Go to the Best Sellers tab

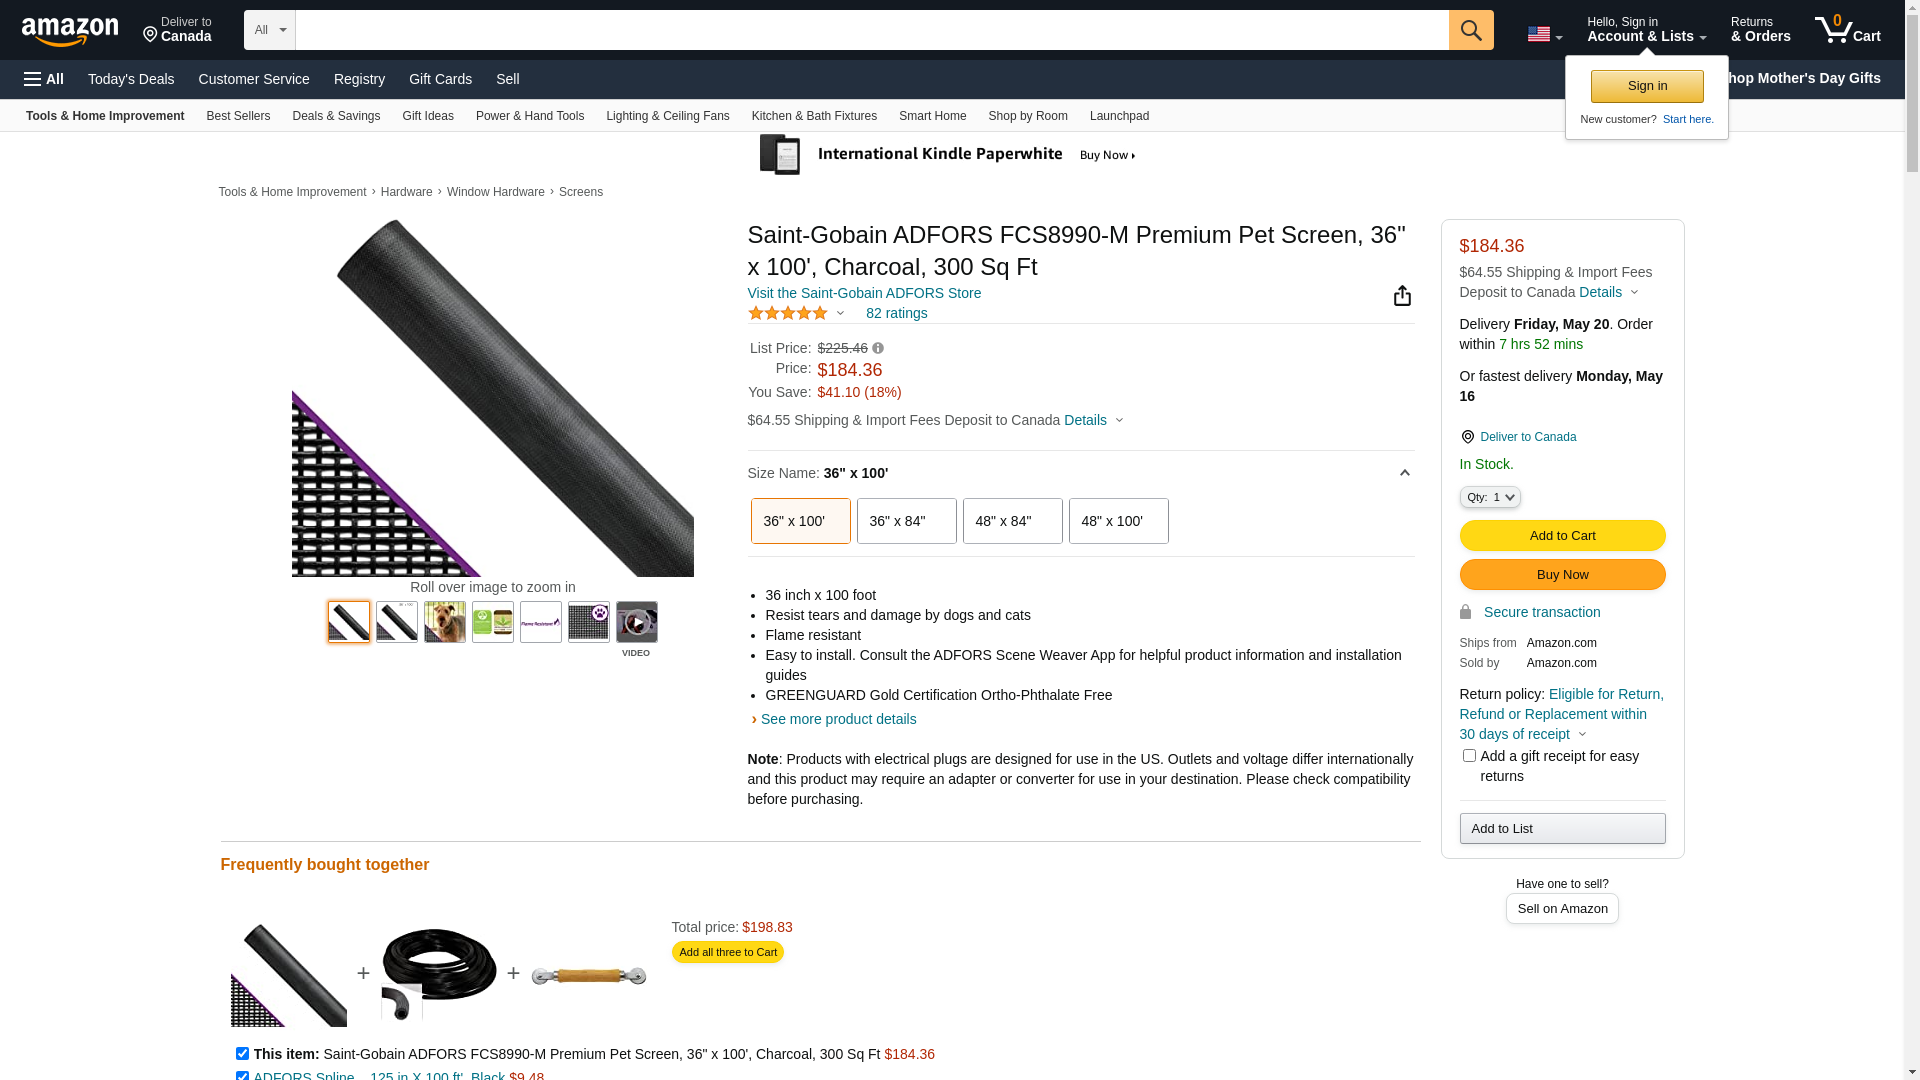[x=238, y=116]
